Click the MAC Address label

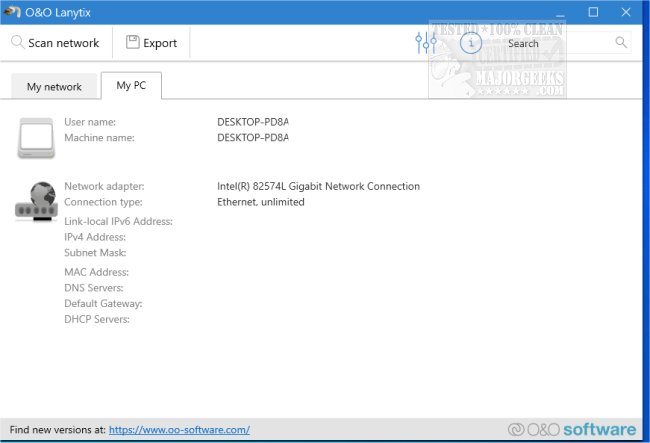coord(97,272)
